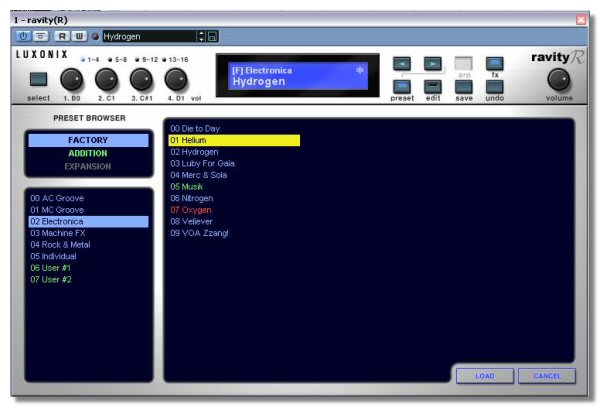Select channel group 1-4

90,60
